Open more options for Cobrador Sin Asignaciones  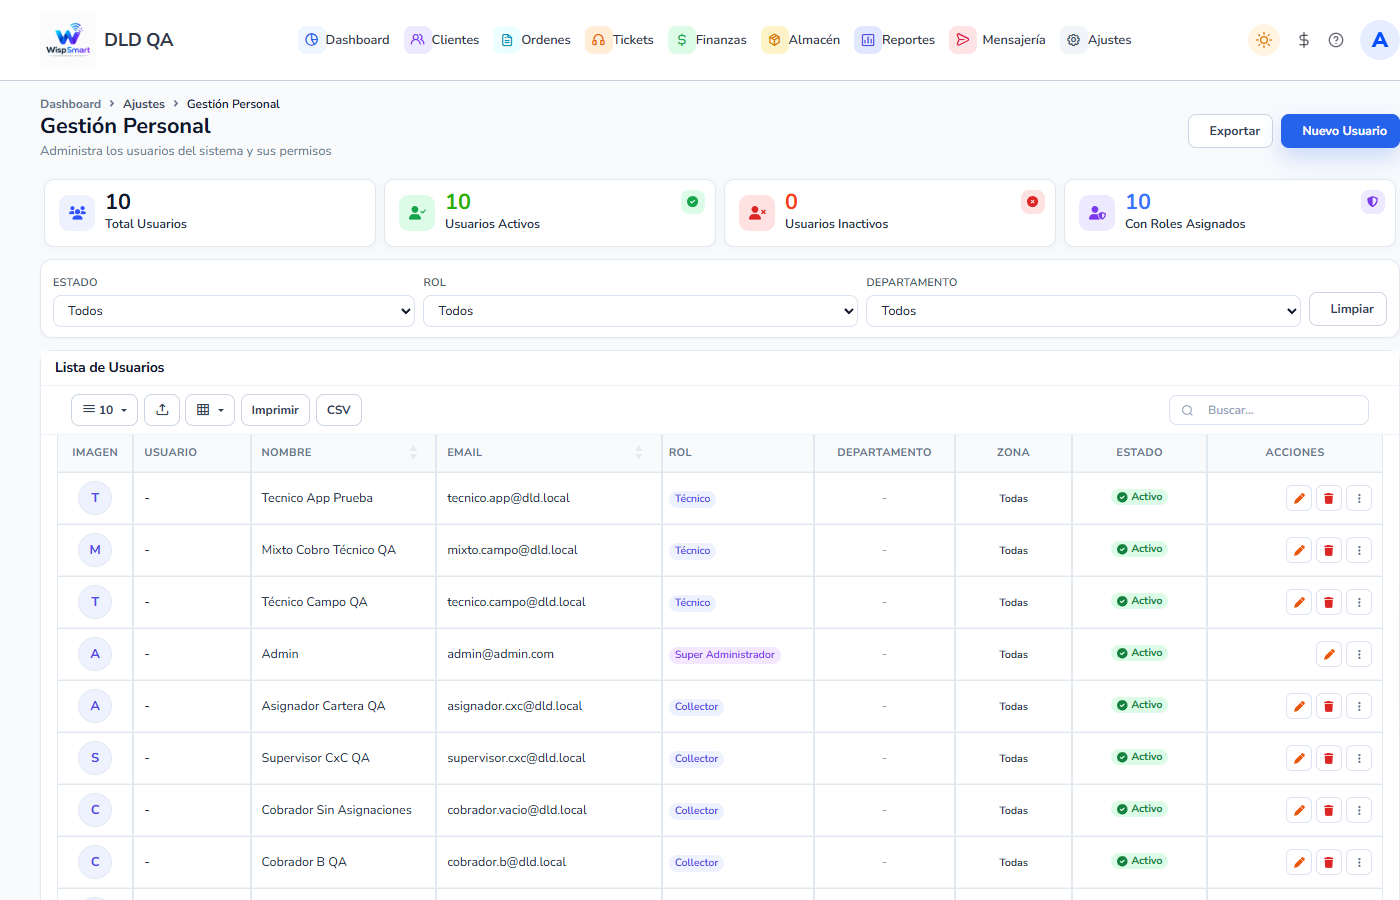[x=1359, y=810]
